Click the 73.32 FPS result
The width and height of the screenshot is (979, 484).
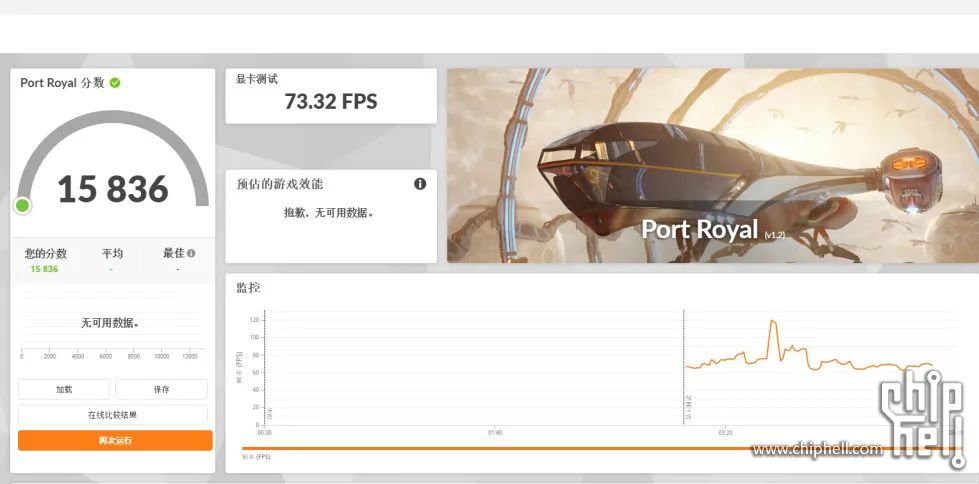(331, 101)
